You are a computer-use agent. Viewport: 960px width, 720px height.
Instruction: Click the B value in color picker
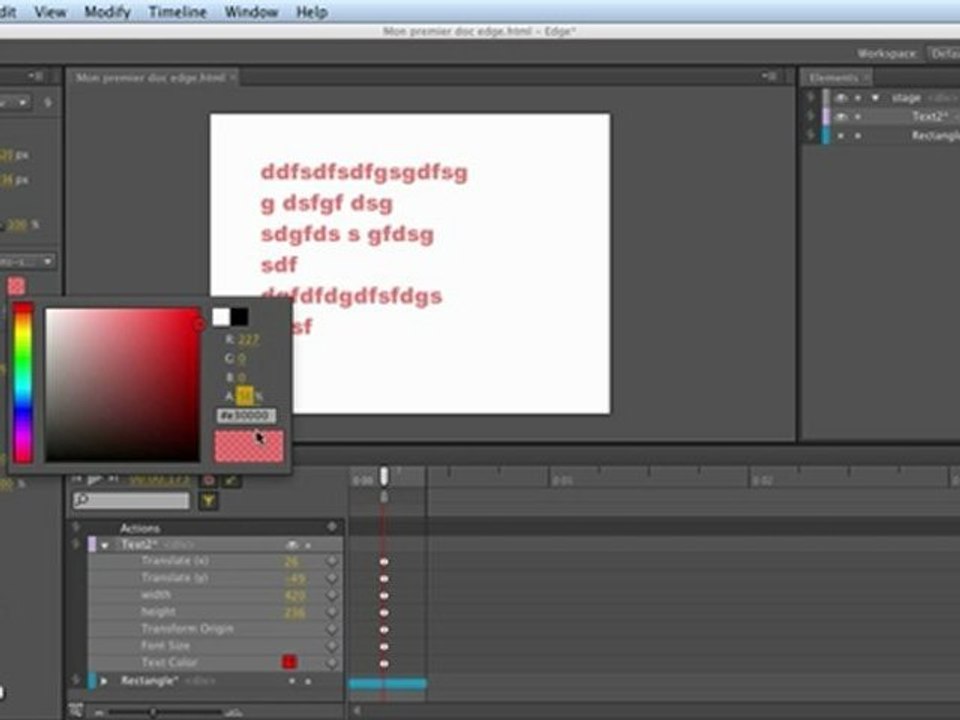[x=242, y=378]
